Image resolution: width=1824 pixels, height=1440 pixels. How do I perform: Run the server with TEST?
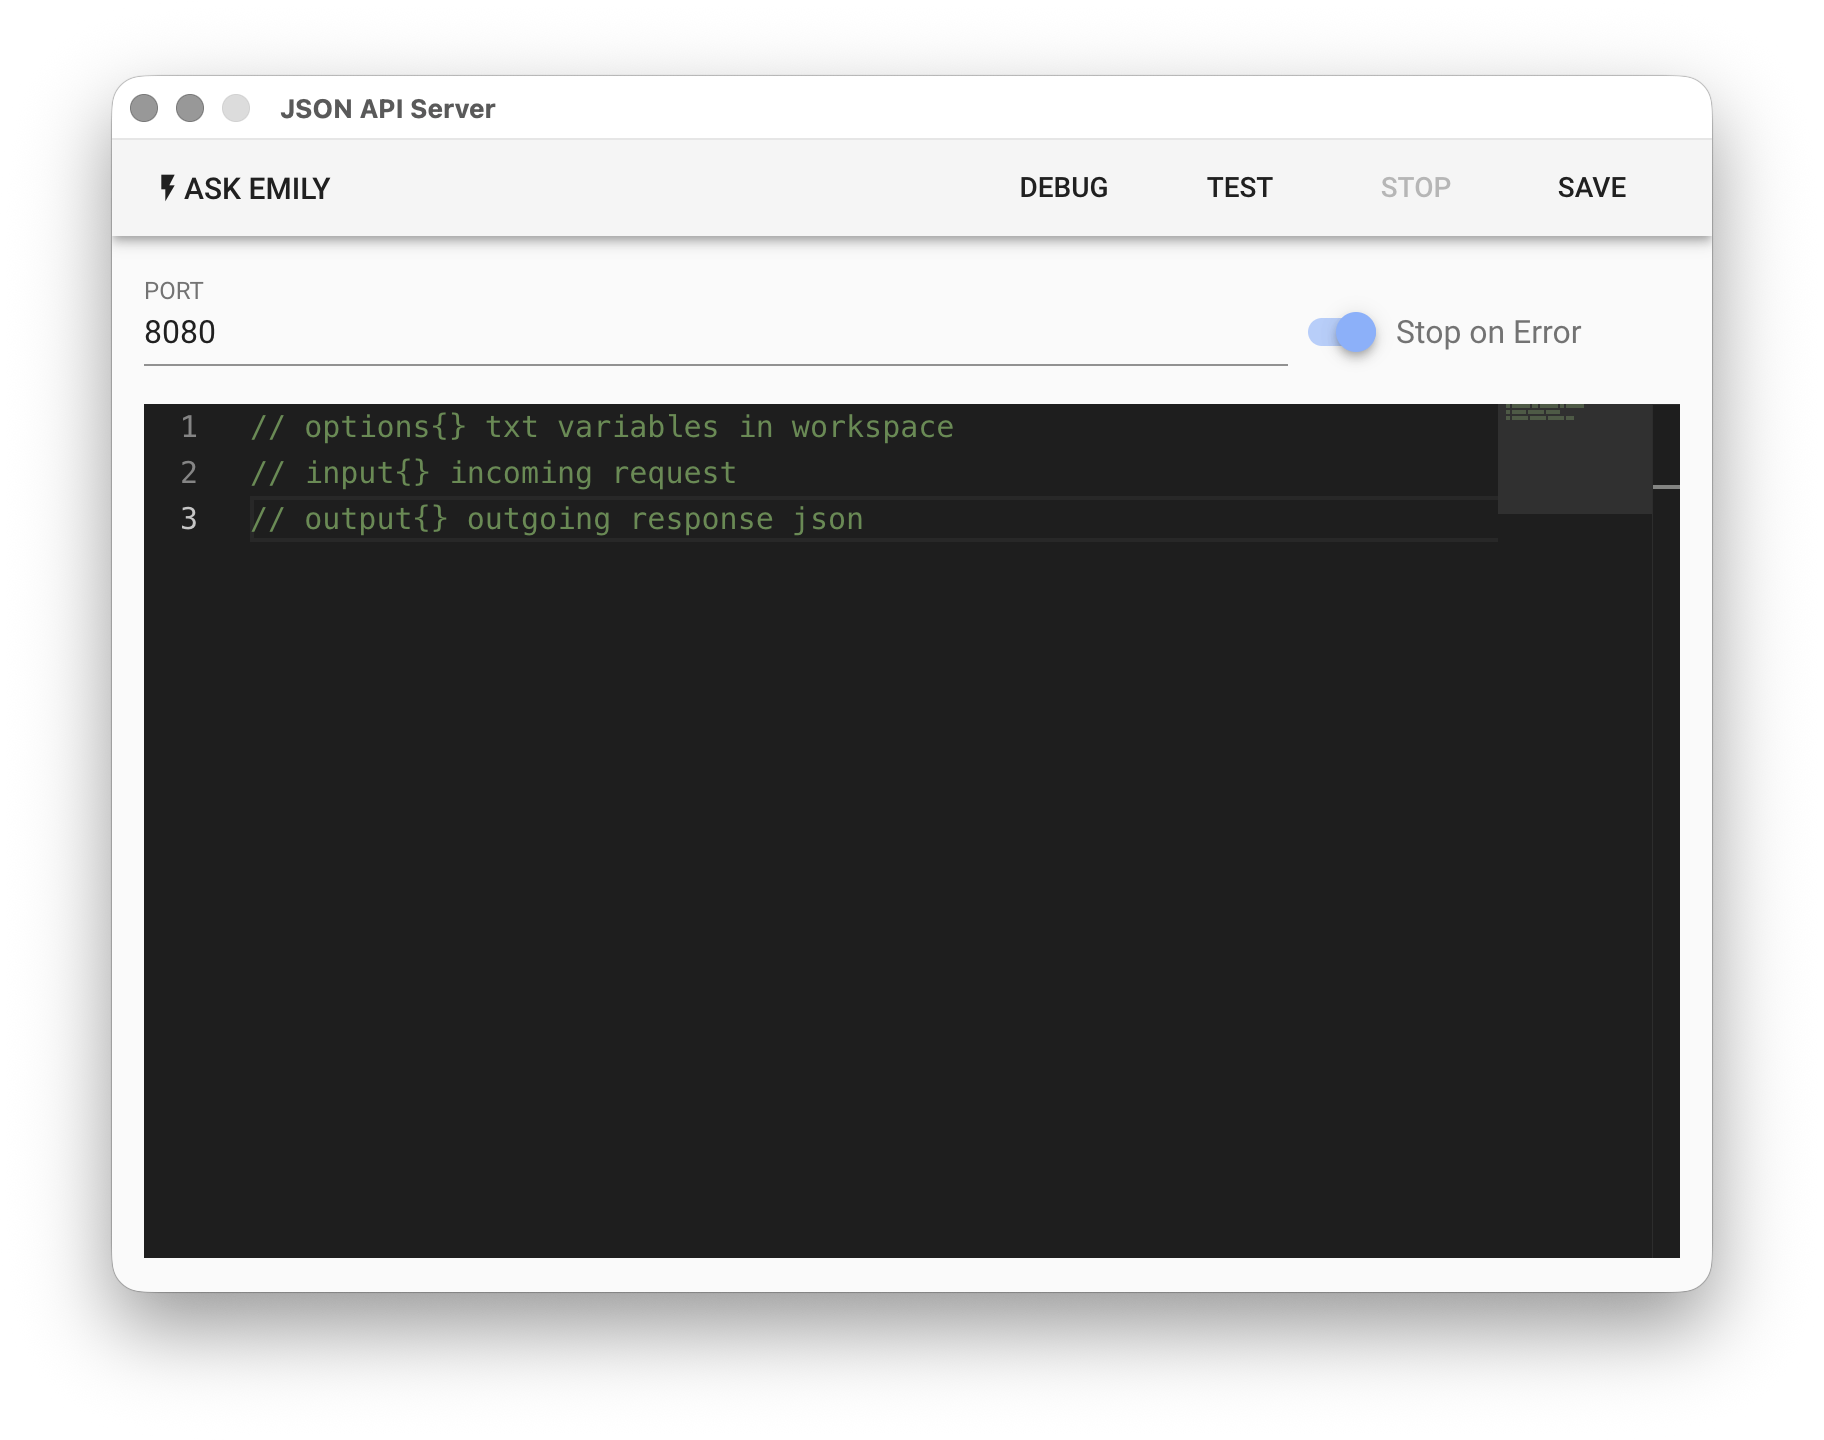click(x=1239, y=187)
